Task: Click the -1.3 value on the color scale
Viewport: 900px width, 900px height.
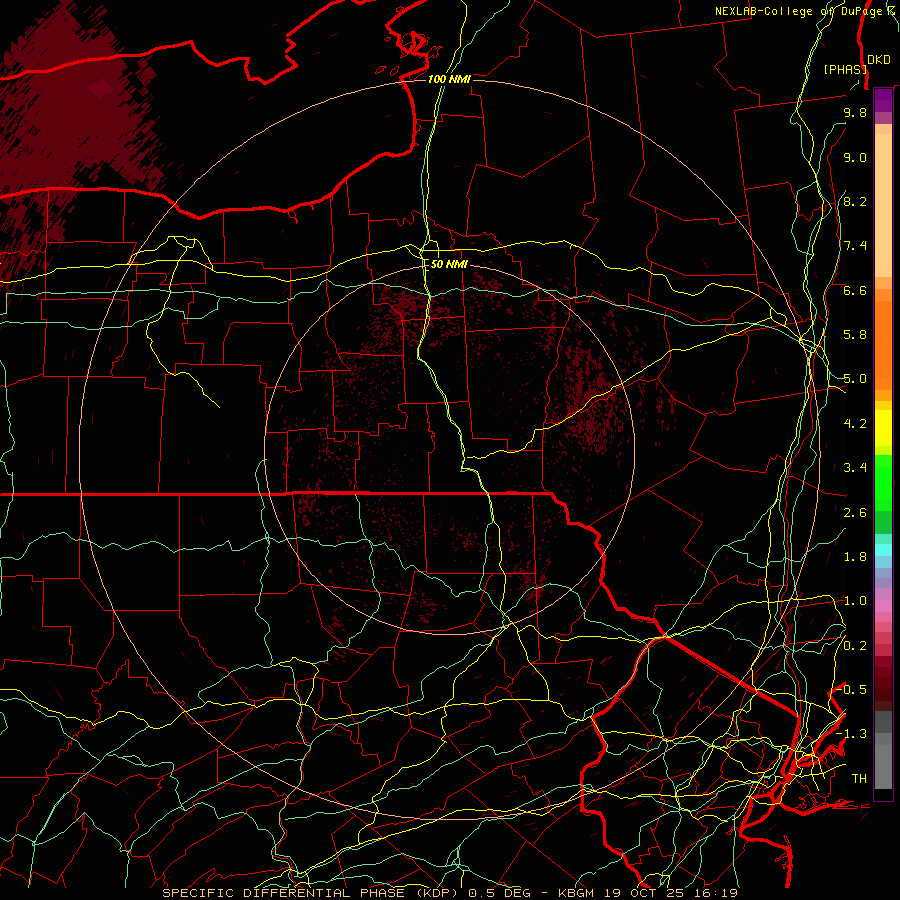Action: point(852,734)
